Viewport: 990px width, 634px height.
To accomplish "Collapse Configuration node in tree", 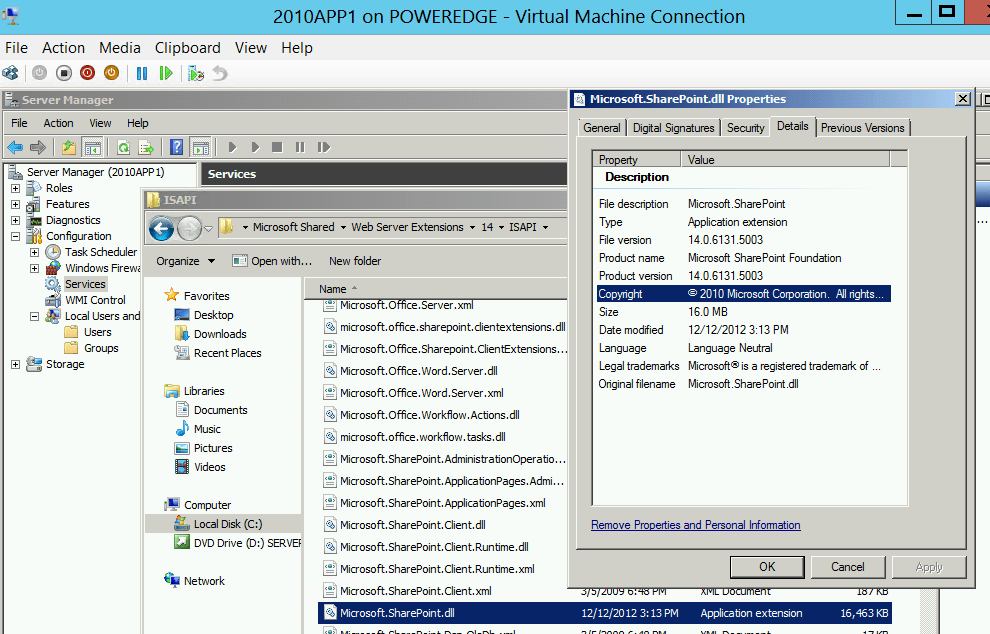I will coord(15,236).
